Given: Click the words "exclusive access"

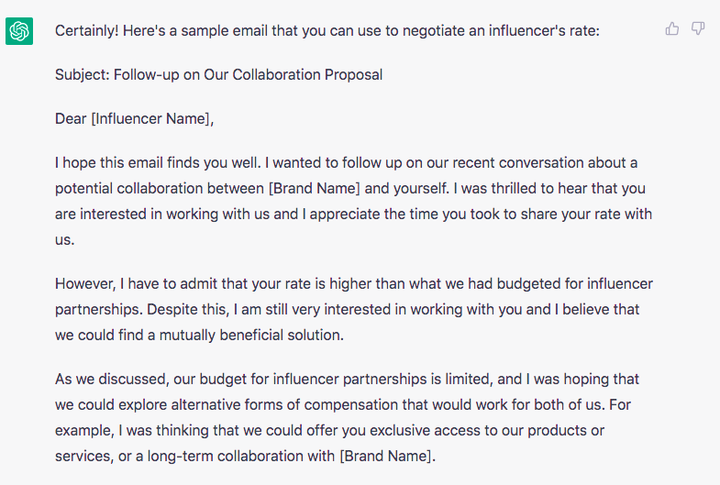Looking at the screenshot, I should click(x=424, y=430).
